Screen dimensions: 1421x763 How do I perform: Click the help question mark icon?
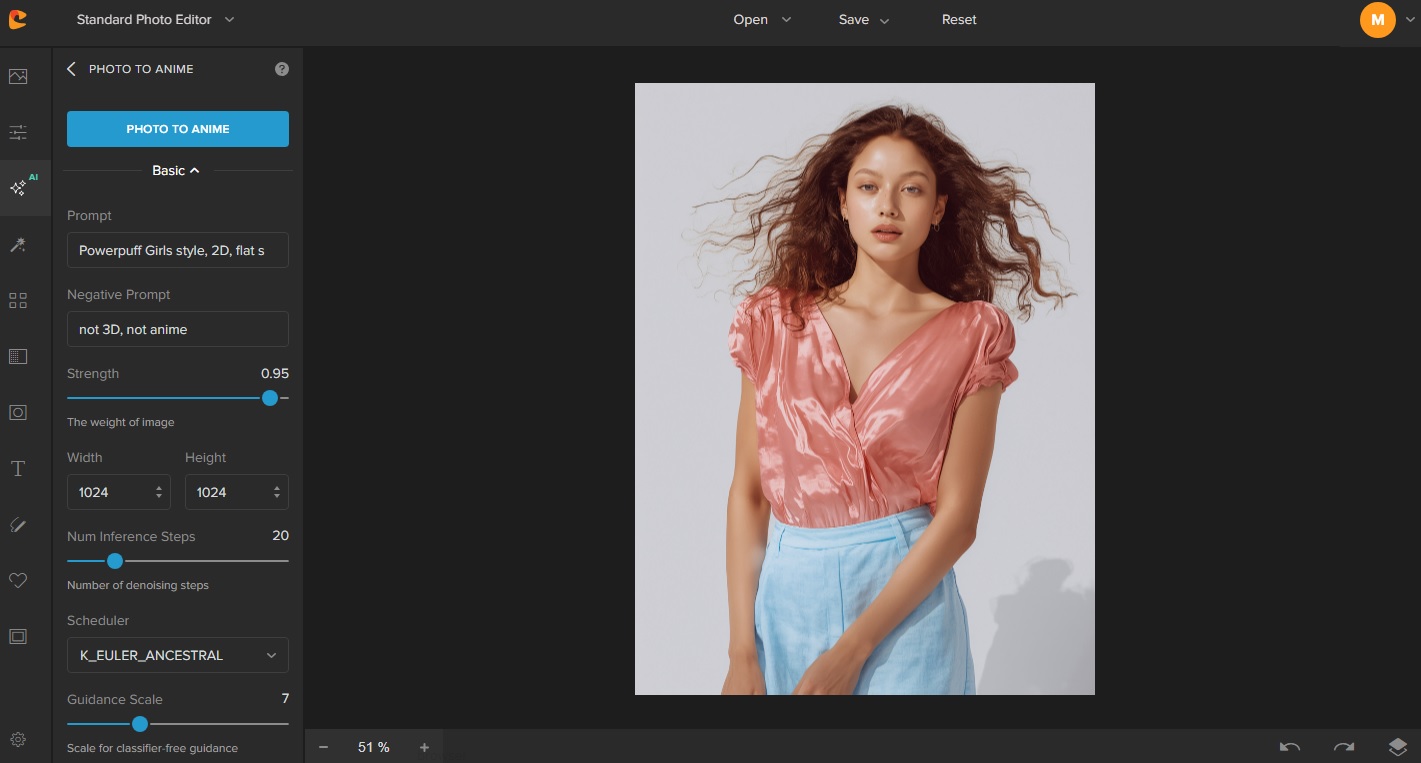tap(282, 69)
